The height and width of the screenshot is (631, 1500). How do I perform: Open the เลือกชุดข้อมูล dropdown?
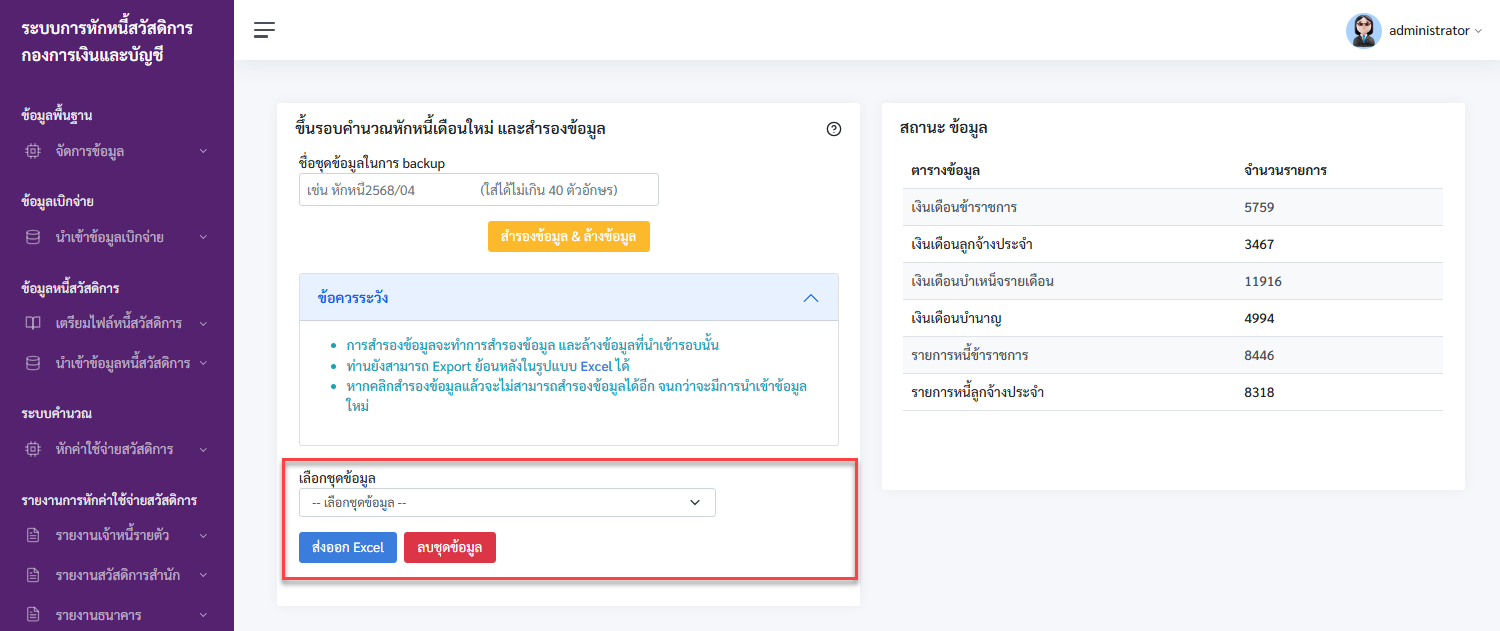(x=507, y=502)
